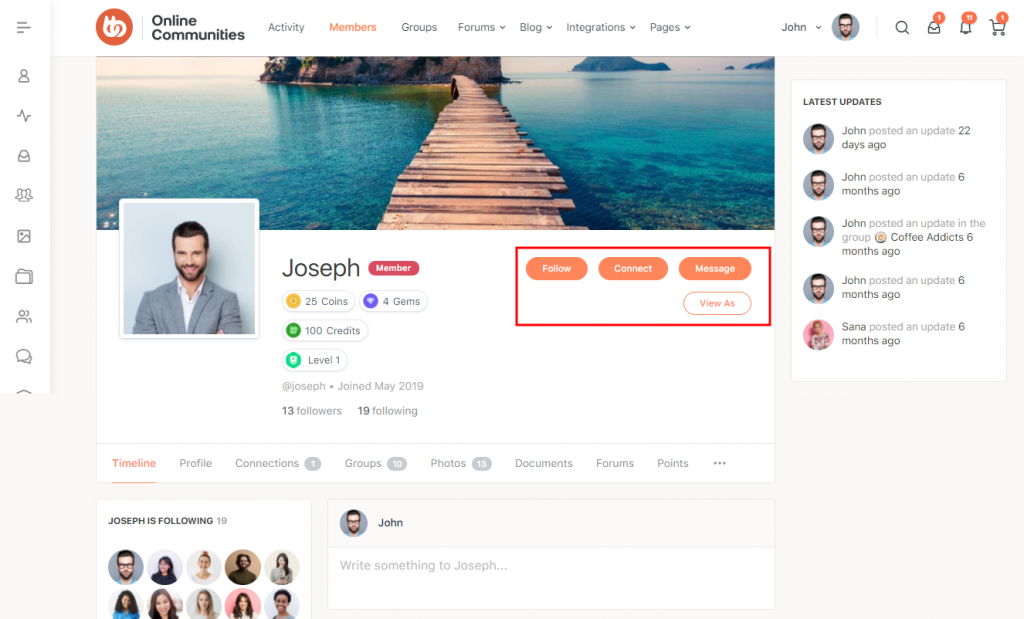Switch to the Points tab

(672, 463)
